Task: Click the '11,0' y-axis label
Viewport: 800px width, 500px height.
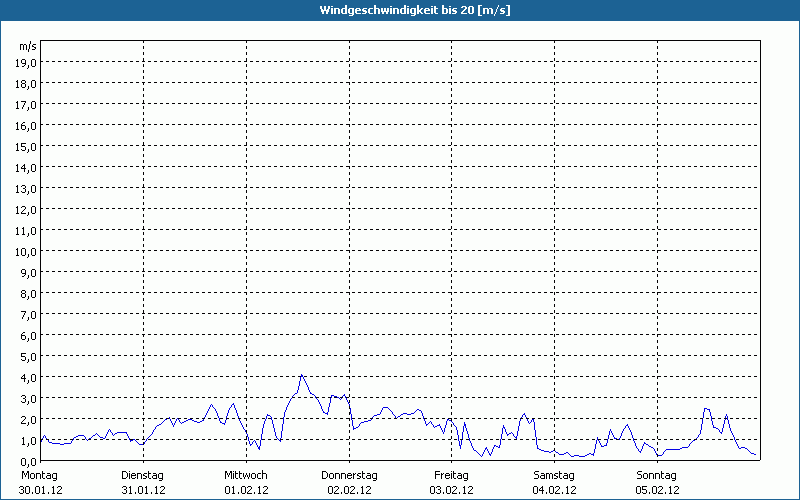Action: [x=26, y=231]
